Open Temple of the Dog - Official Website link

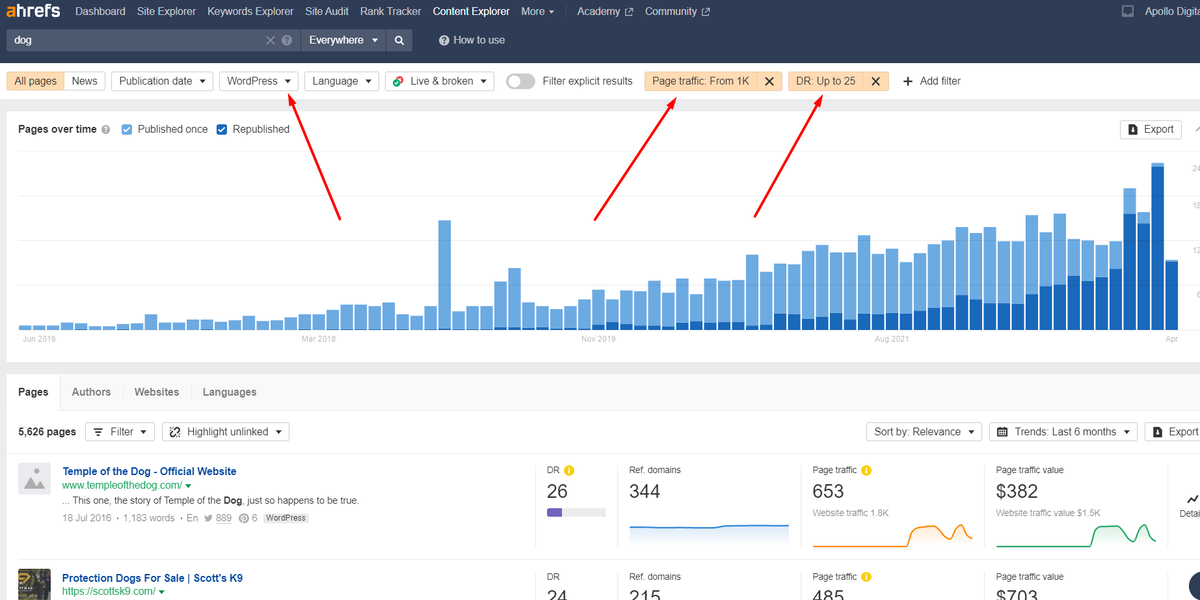(149, 471)
